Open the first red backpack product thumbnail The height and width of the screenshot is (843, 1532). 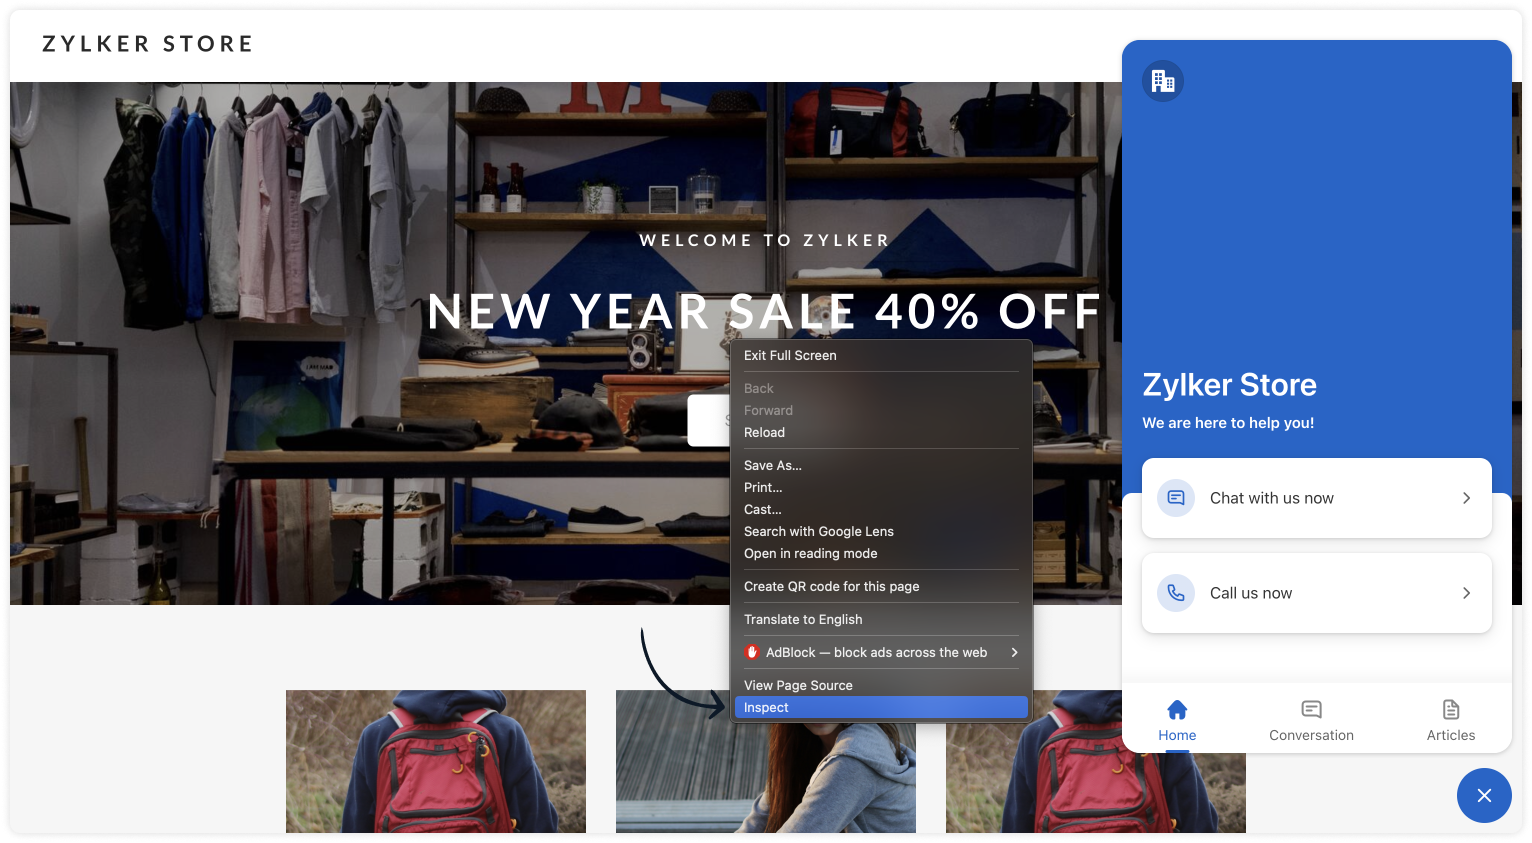click(436, 761)
